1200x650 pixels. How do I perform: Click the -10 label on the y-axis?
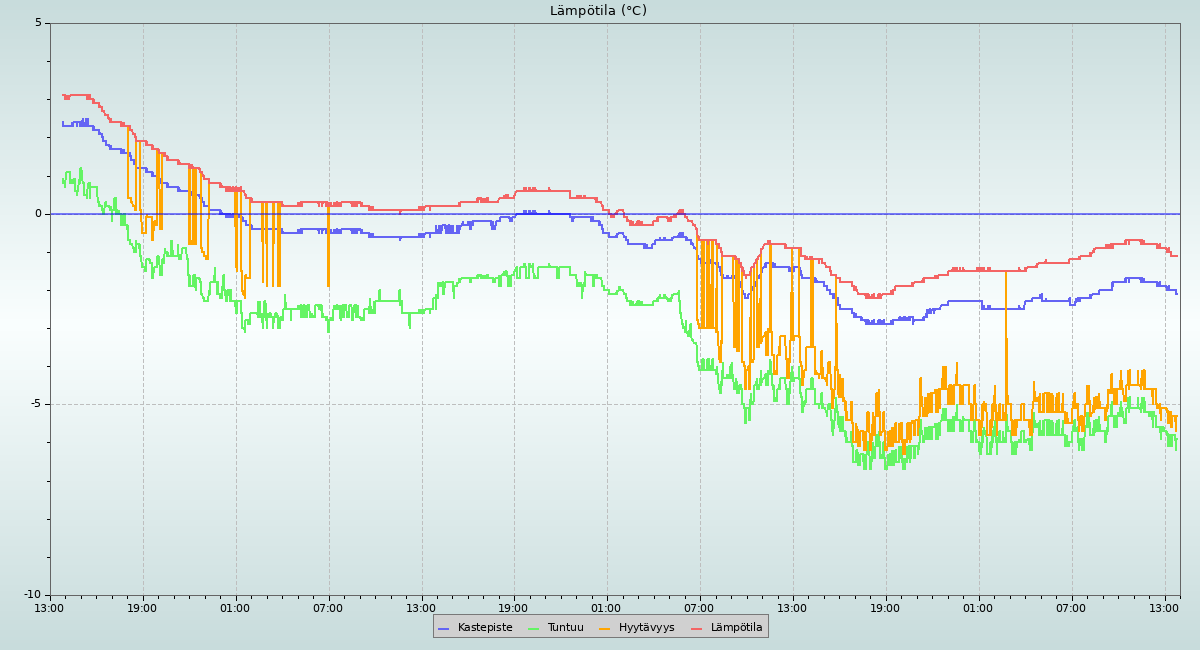pyautogui.click(x=32, y=595)
